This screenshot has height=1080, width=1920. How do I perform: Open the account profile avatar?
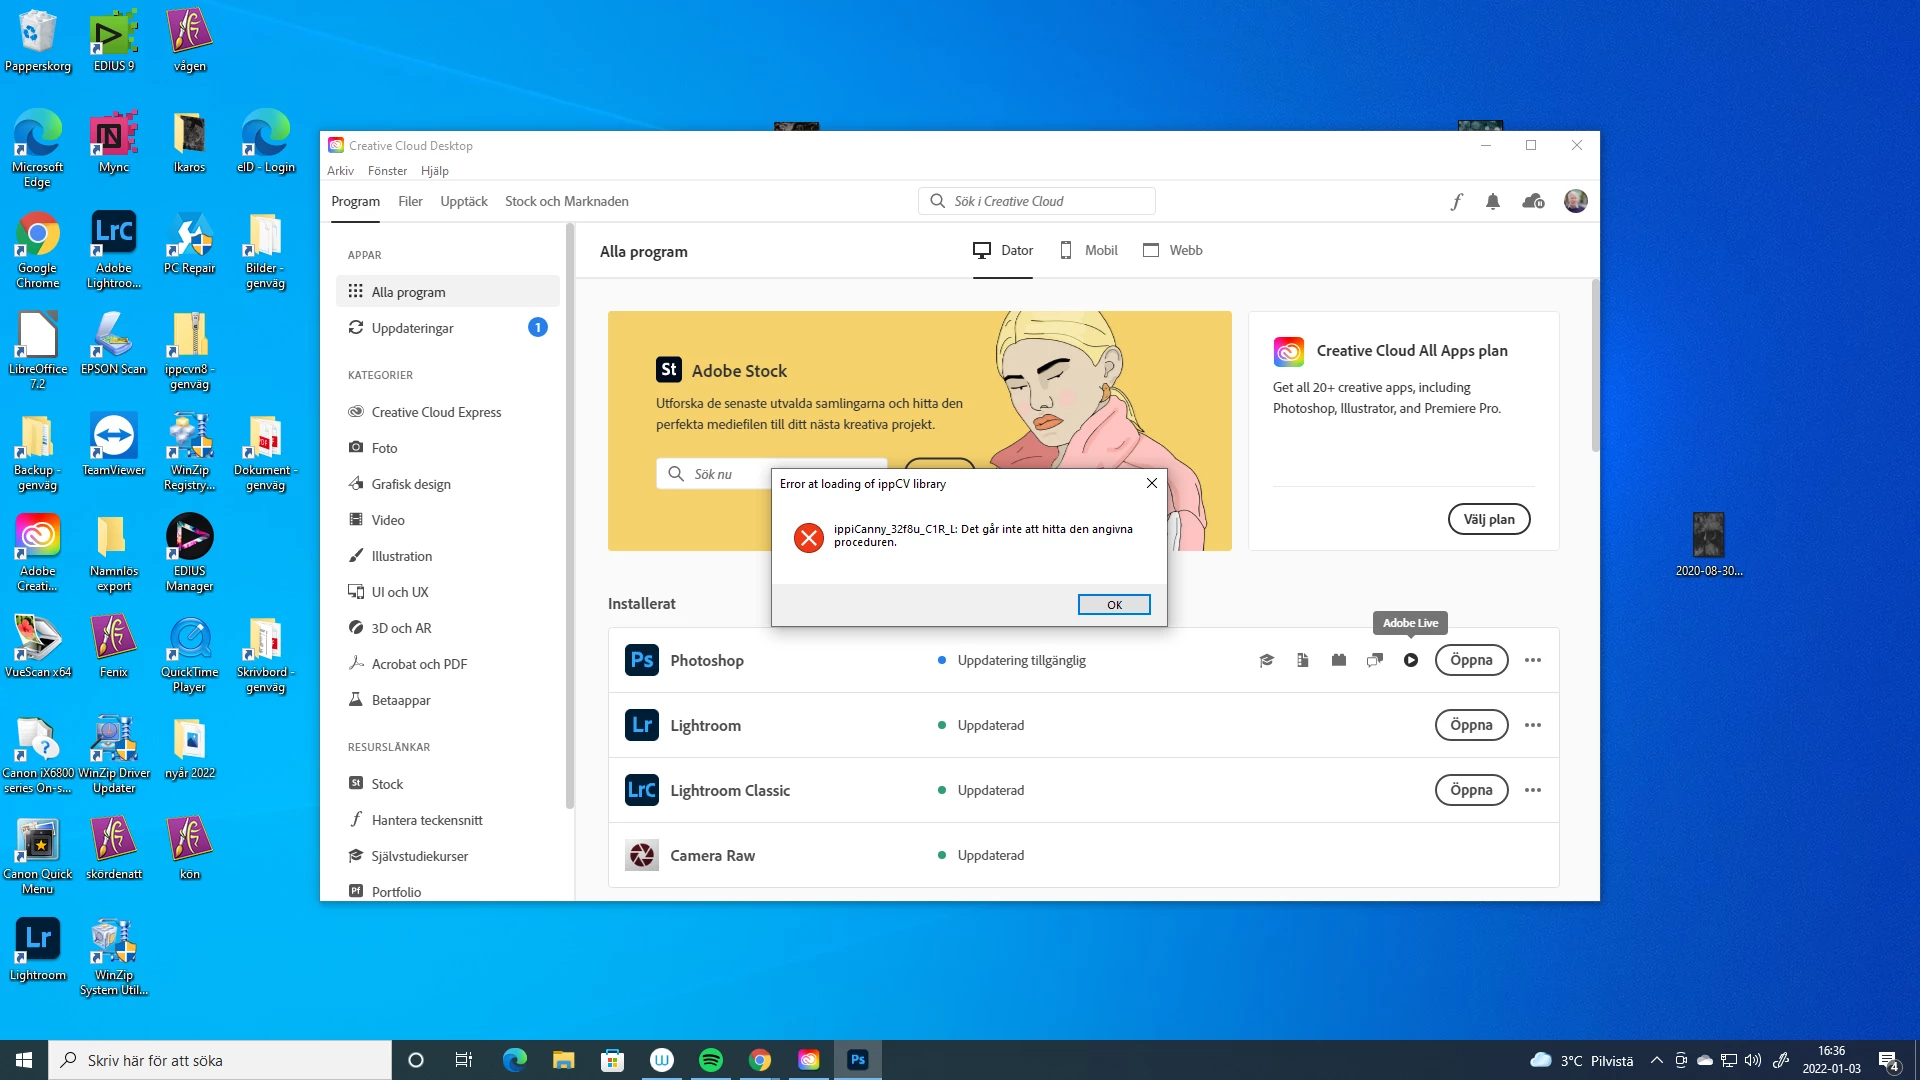(x=1575, y=202)
